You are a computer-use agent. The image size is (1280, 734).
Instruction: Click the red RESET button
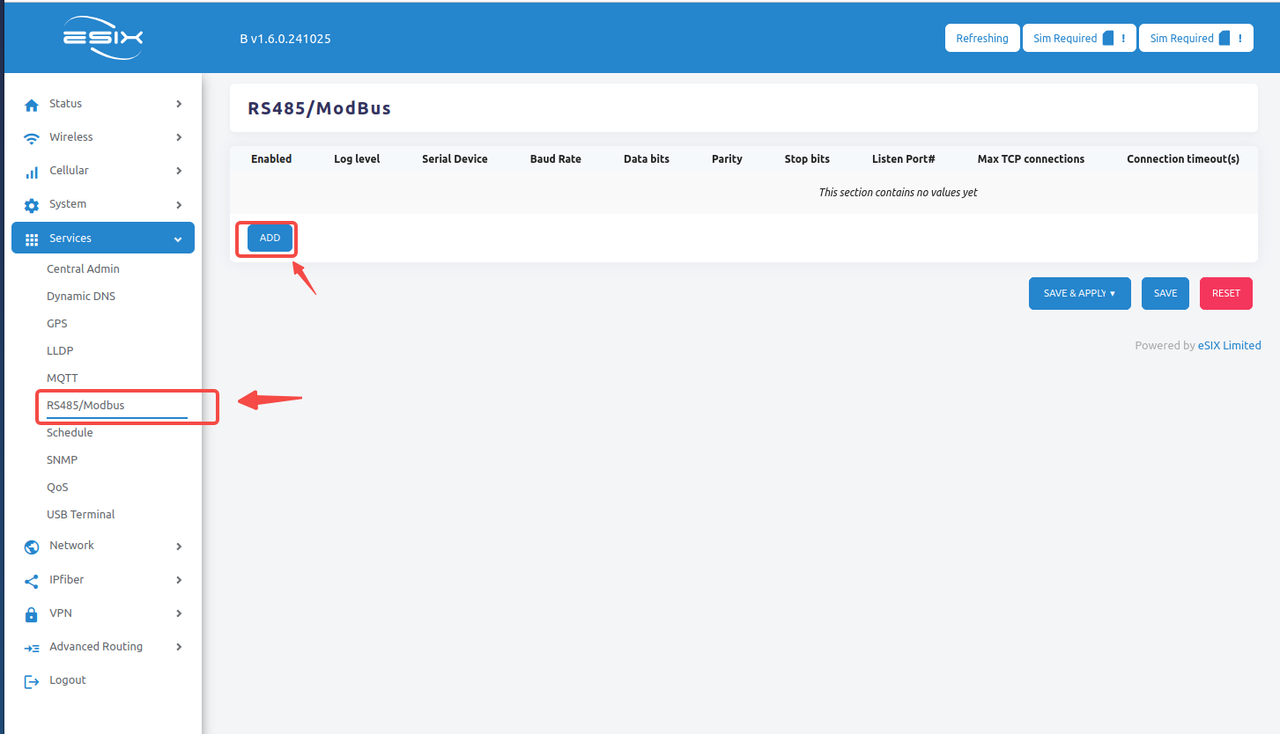click(1225, 293)
